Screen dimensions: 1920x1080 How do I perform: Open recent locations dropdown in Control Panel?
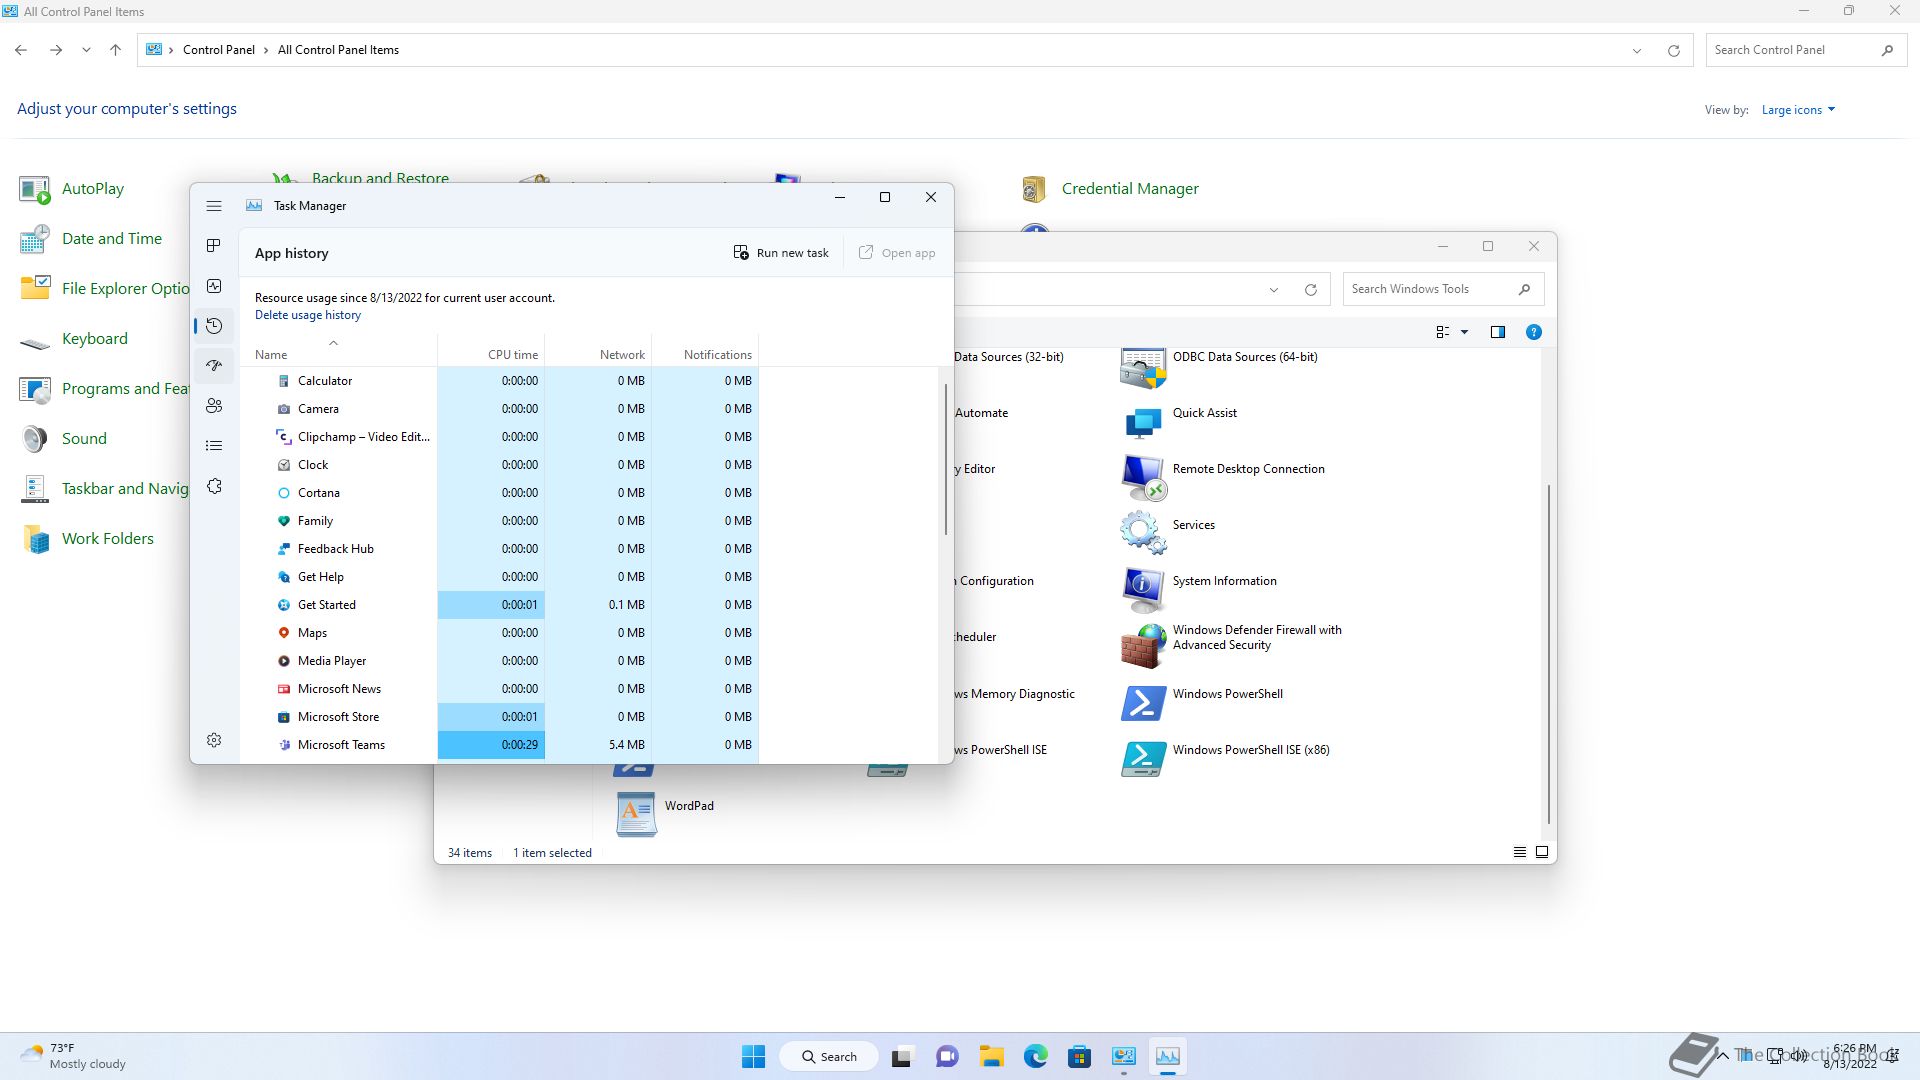(x=86, y=50)
